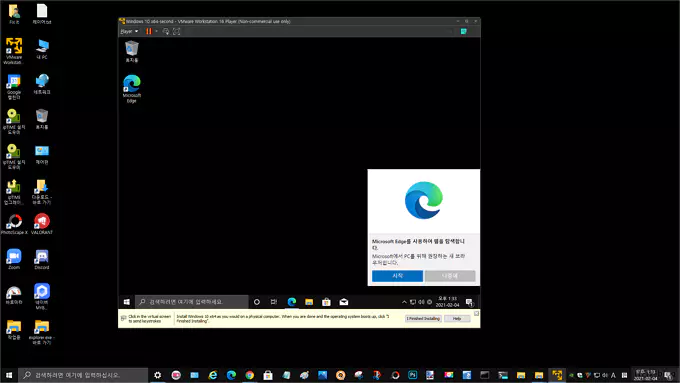Launch Edge from the VM taskbar
Screen dimensions: 680x383
click(291, 302)
